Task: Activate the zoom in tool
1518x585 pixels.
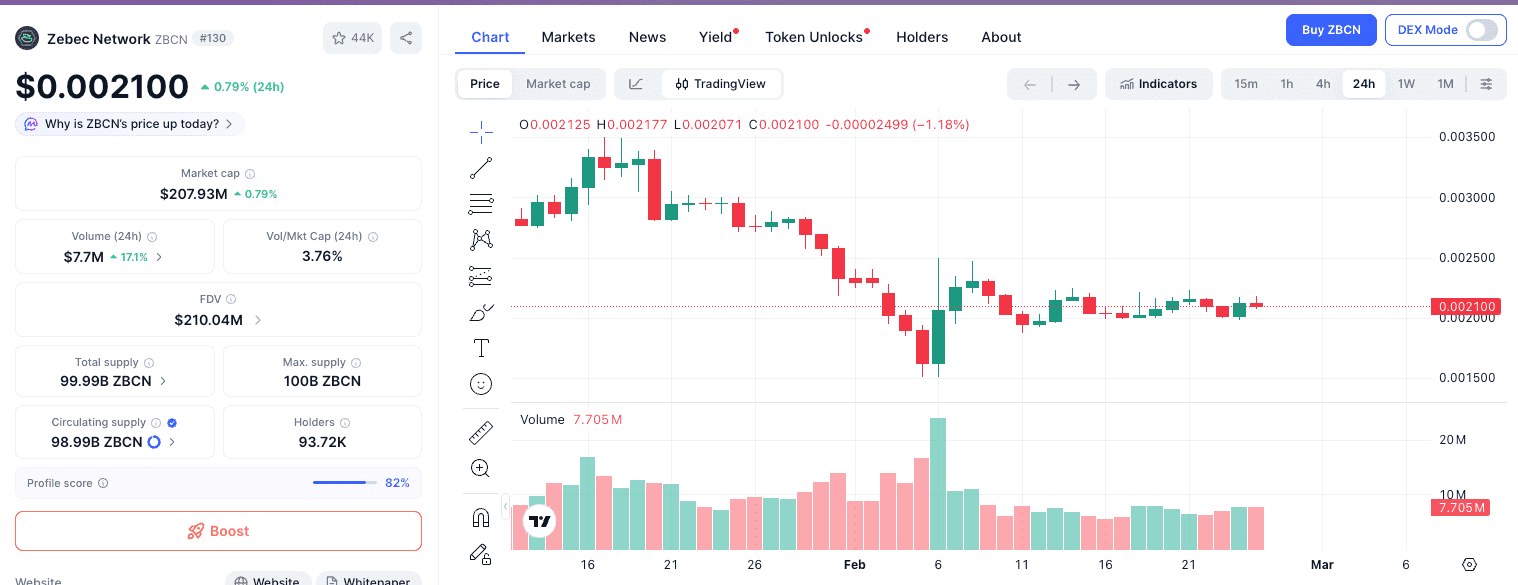Action: pos(481,468)
